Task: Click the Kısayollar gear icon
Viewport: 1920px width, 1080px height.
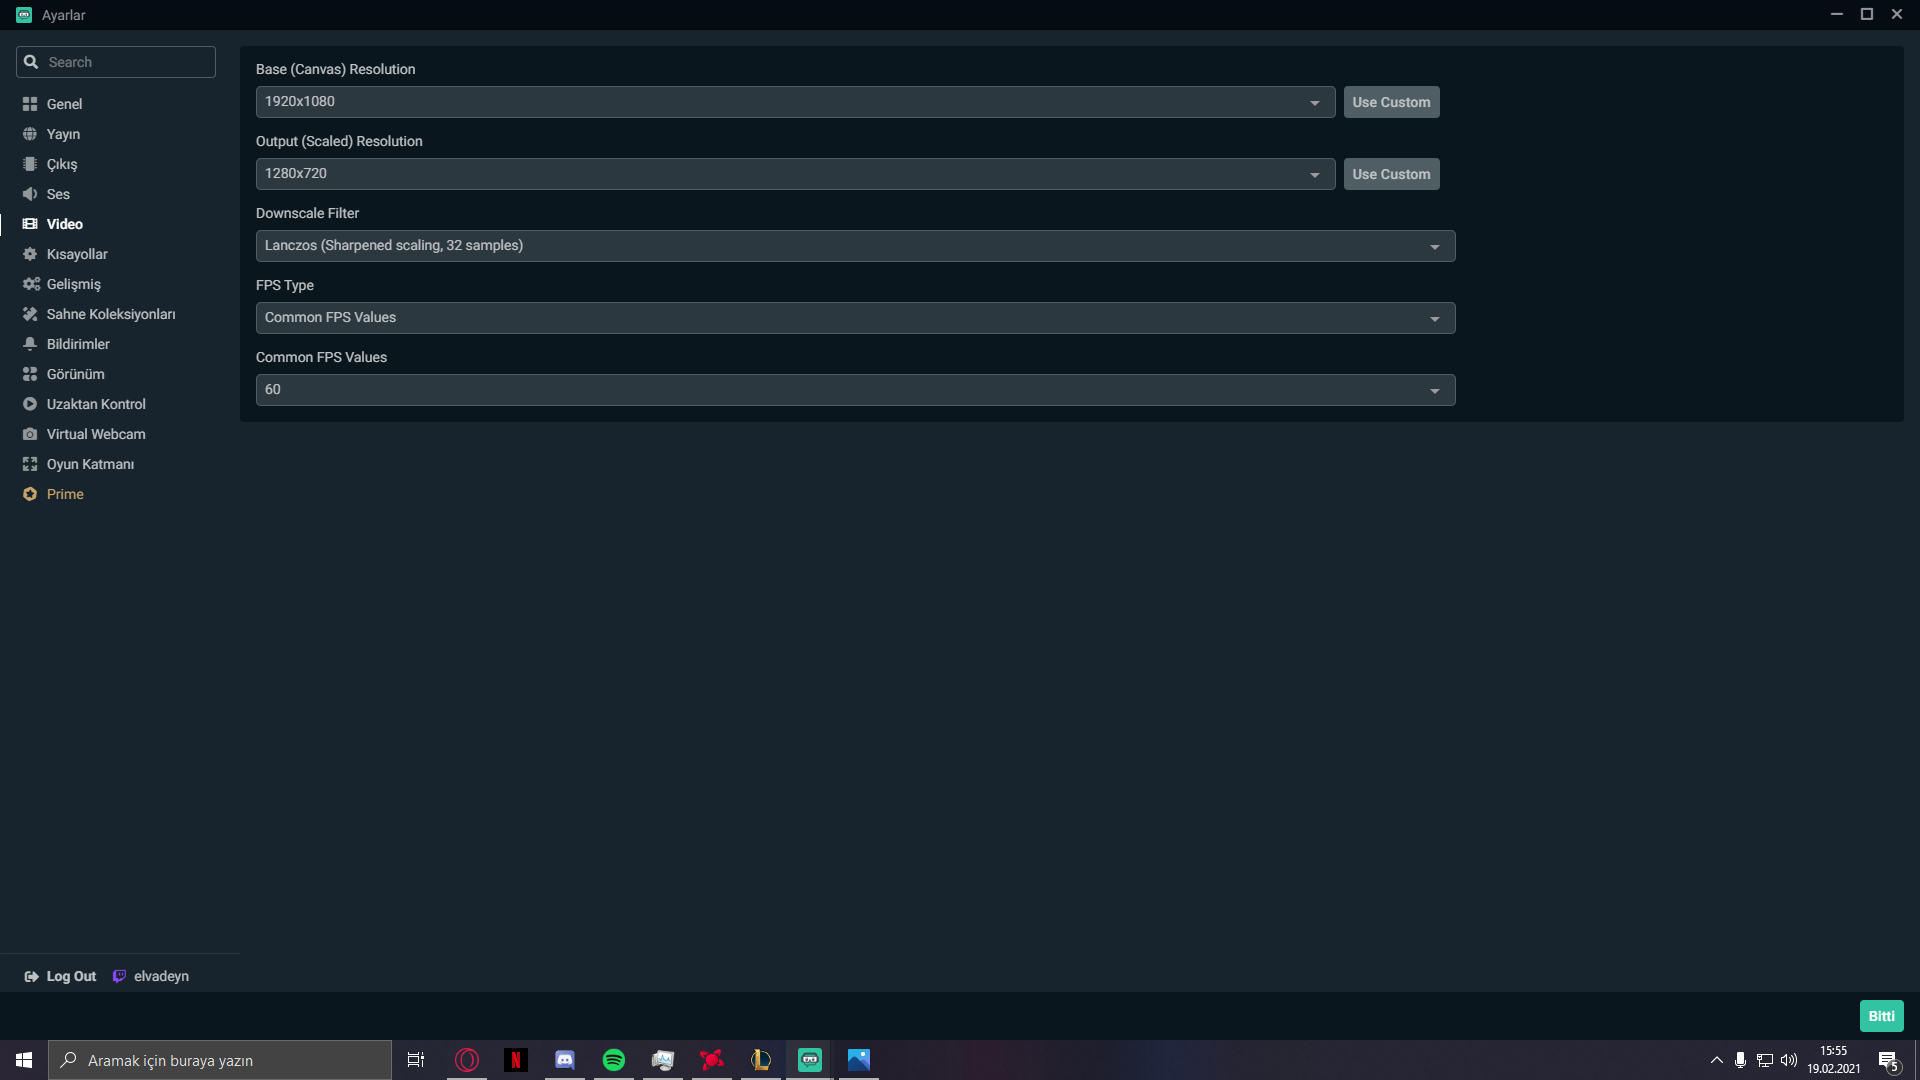Action: (30, 254)
